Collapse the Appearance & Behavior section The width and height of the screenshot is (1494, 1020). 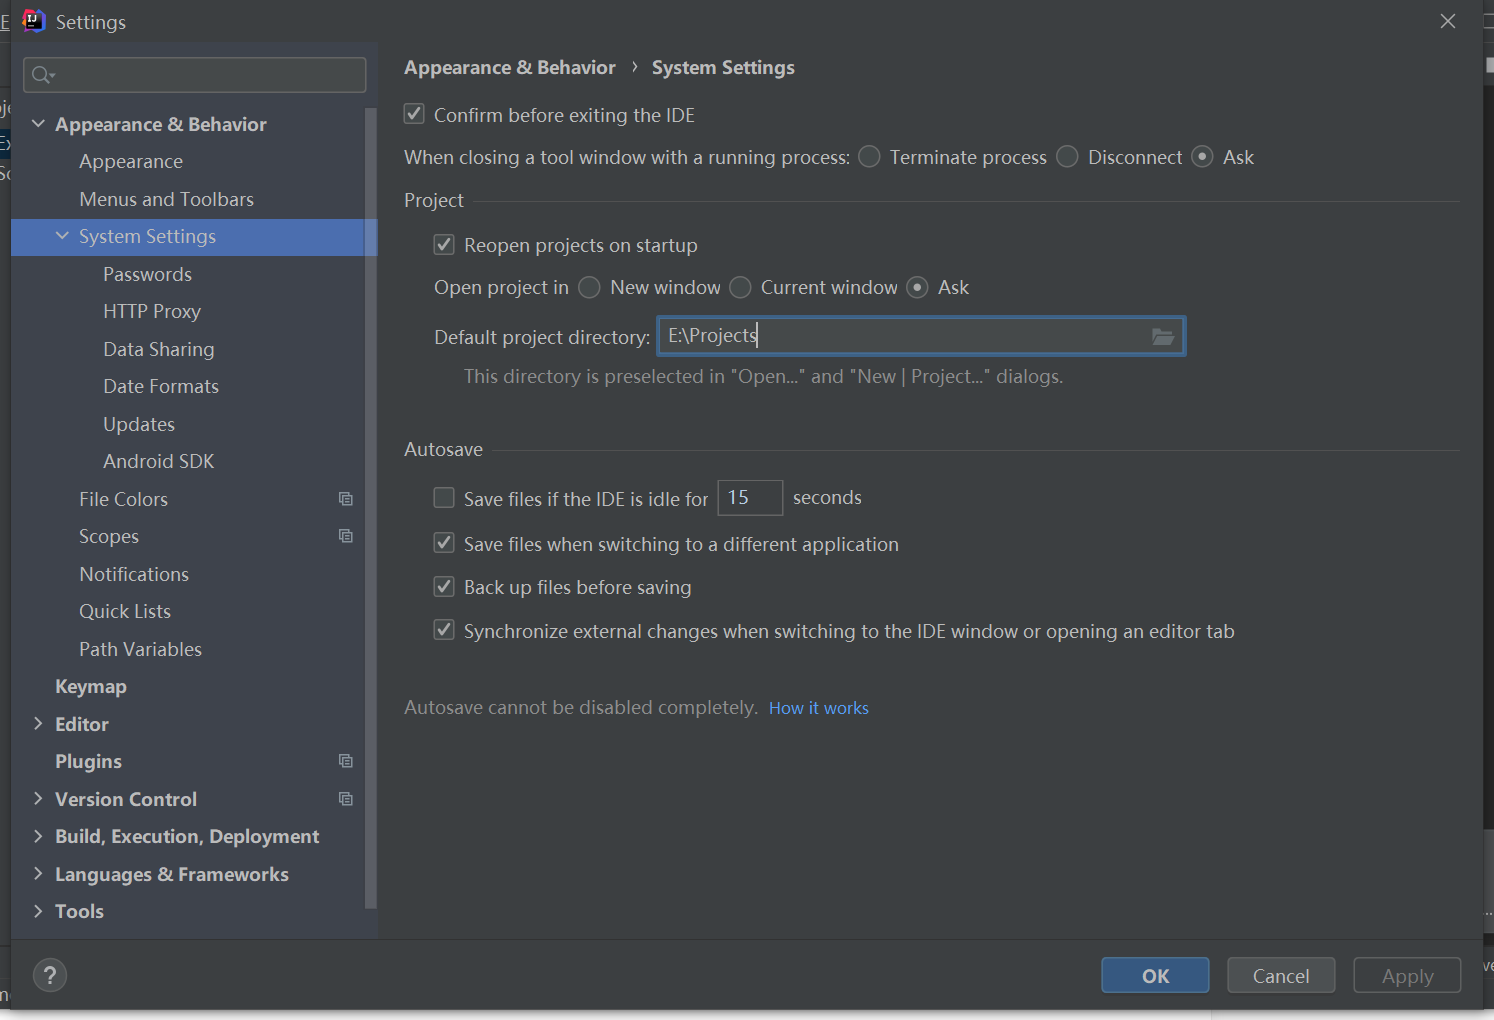(38, 124)
